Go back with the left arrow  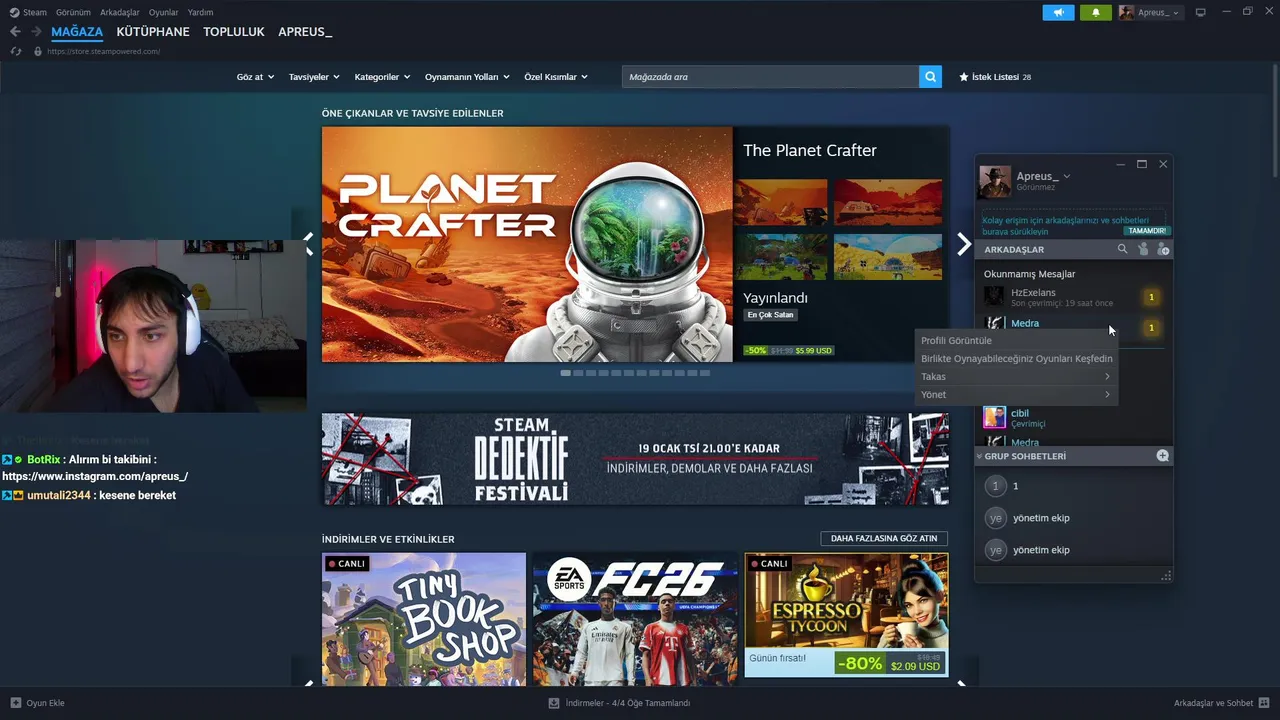15,32
